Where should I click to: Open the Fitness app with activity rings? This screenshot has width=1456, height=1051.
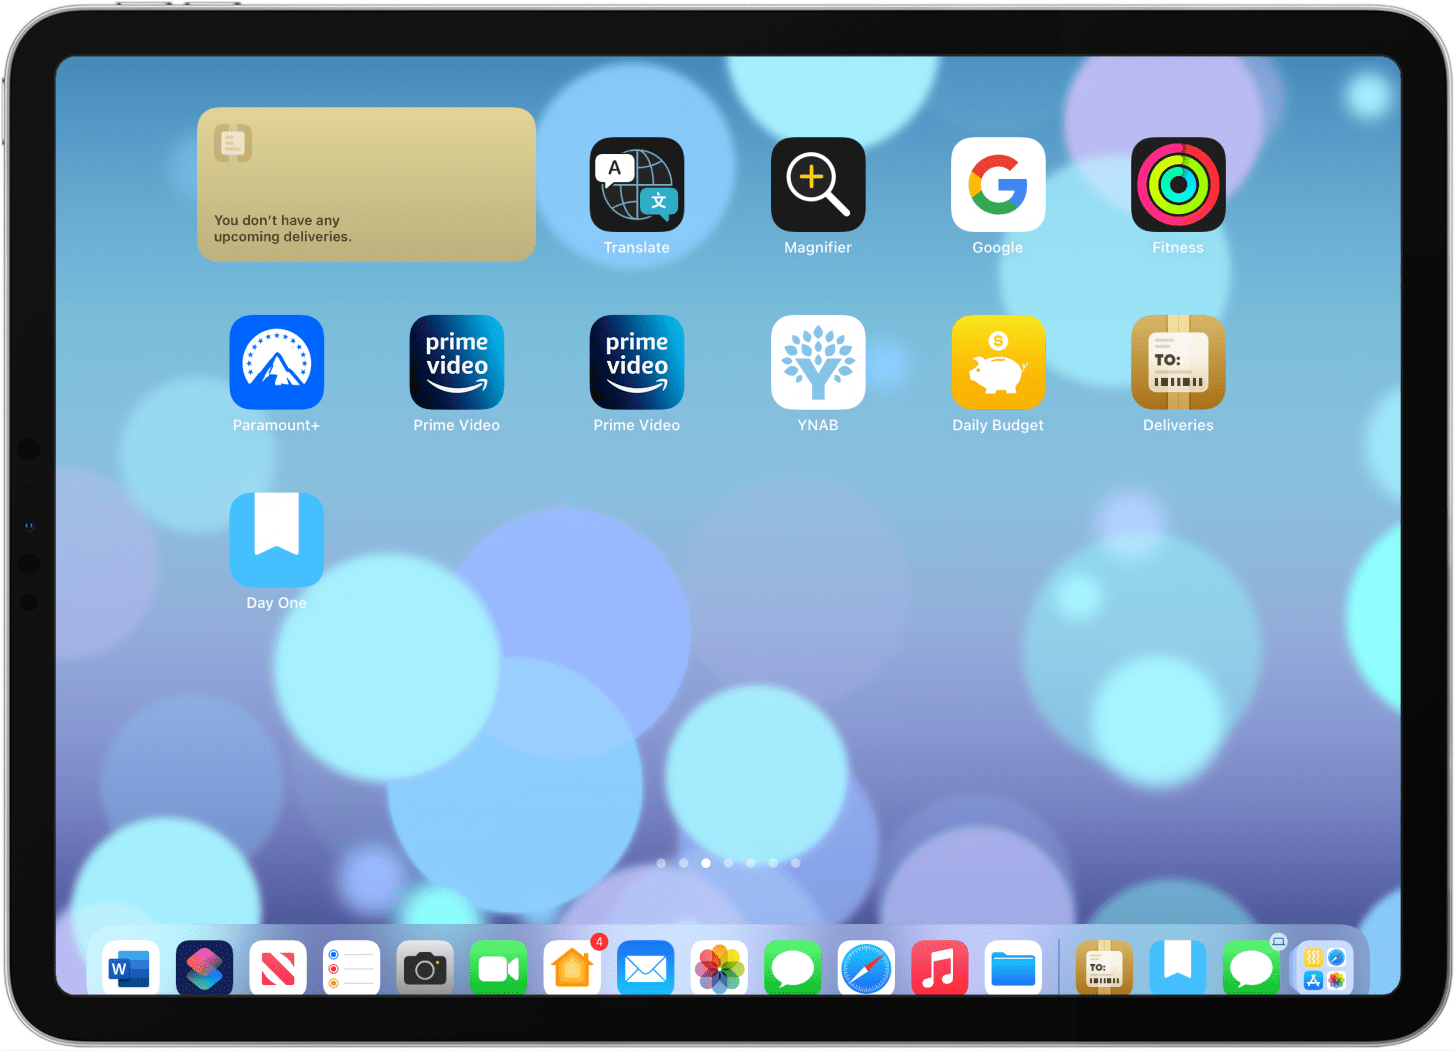1178,184
